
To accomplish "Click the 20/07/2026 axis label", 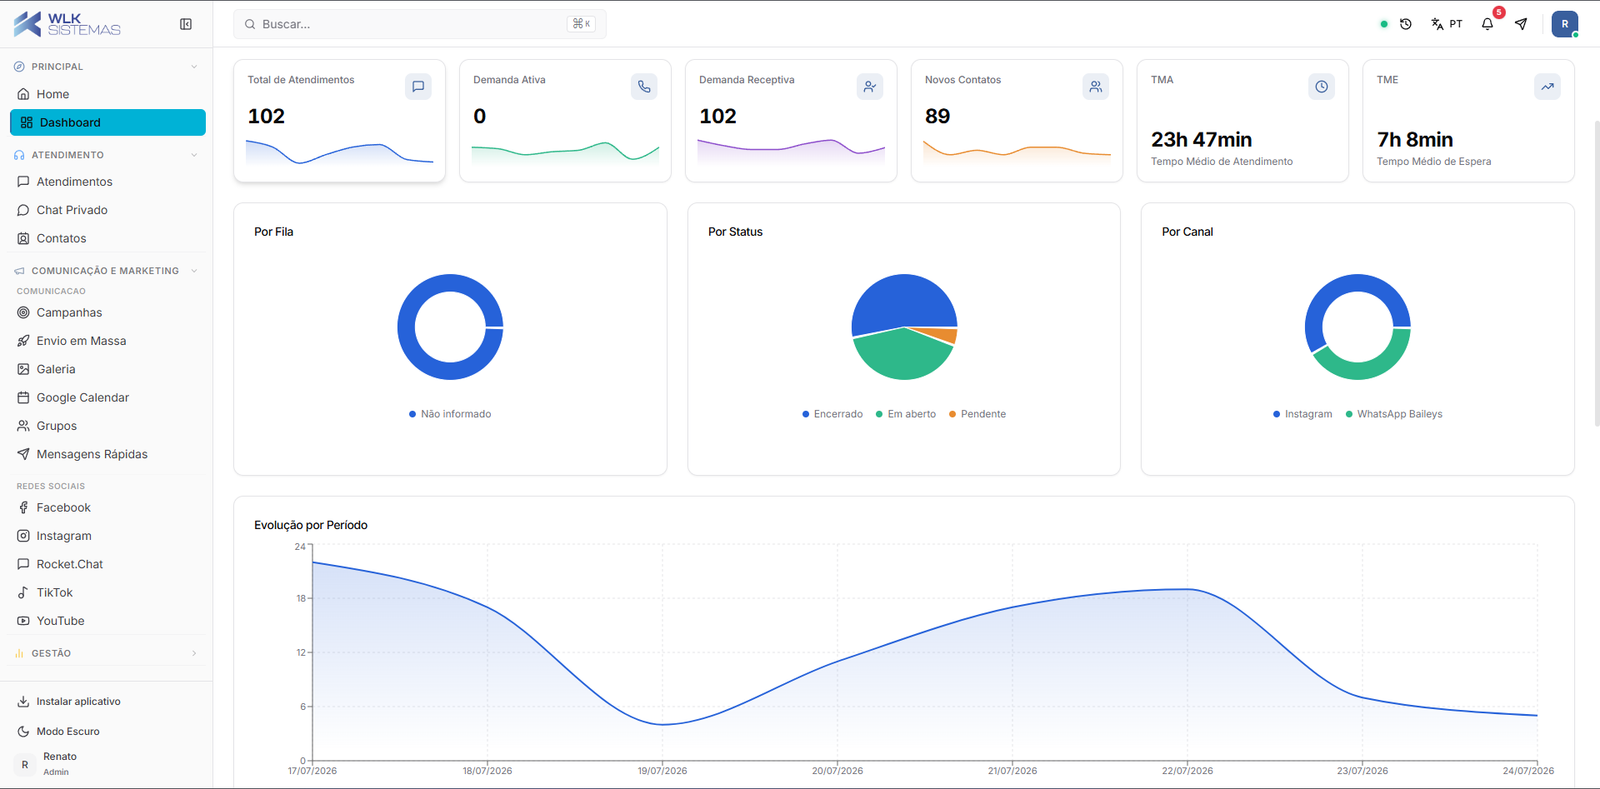I will click(838, 771).
